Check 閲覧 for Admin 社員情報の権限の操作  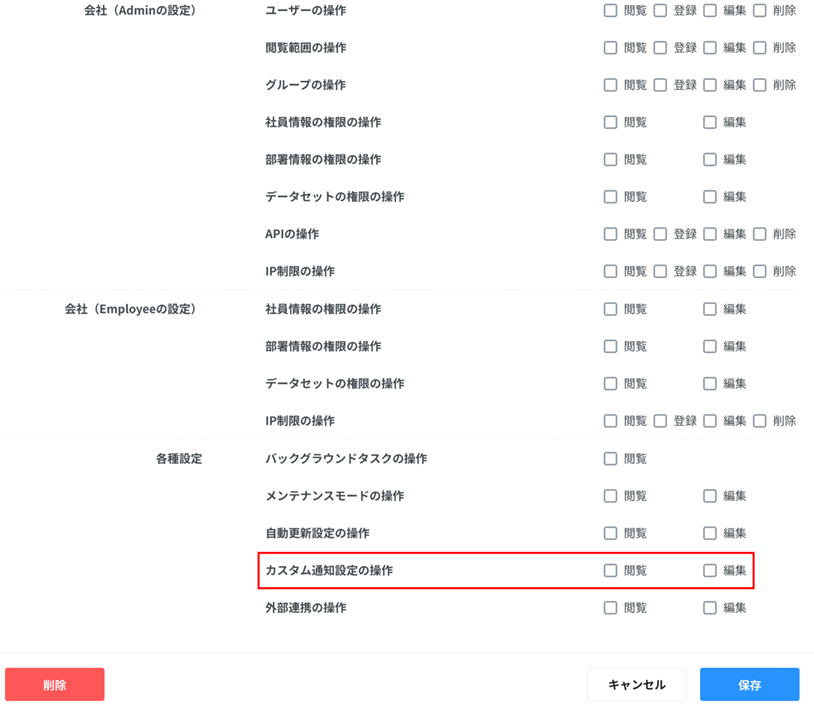click(610, 122)
